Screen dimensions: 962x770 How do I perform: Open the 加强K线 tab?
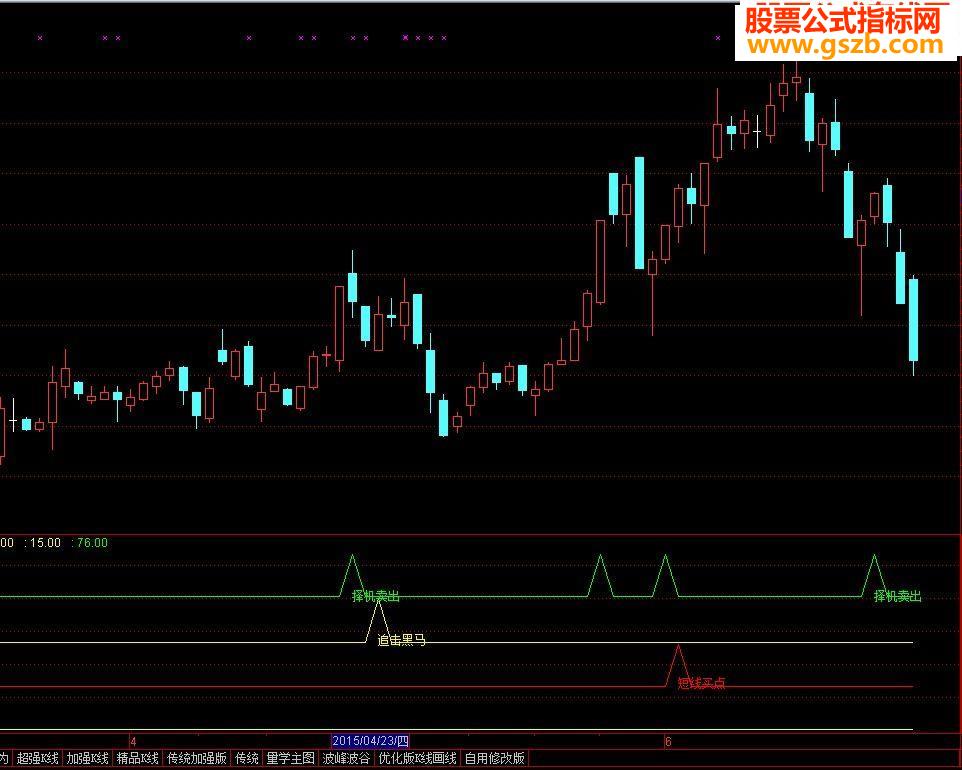coord(88,758)
